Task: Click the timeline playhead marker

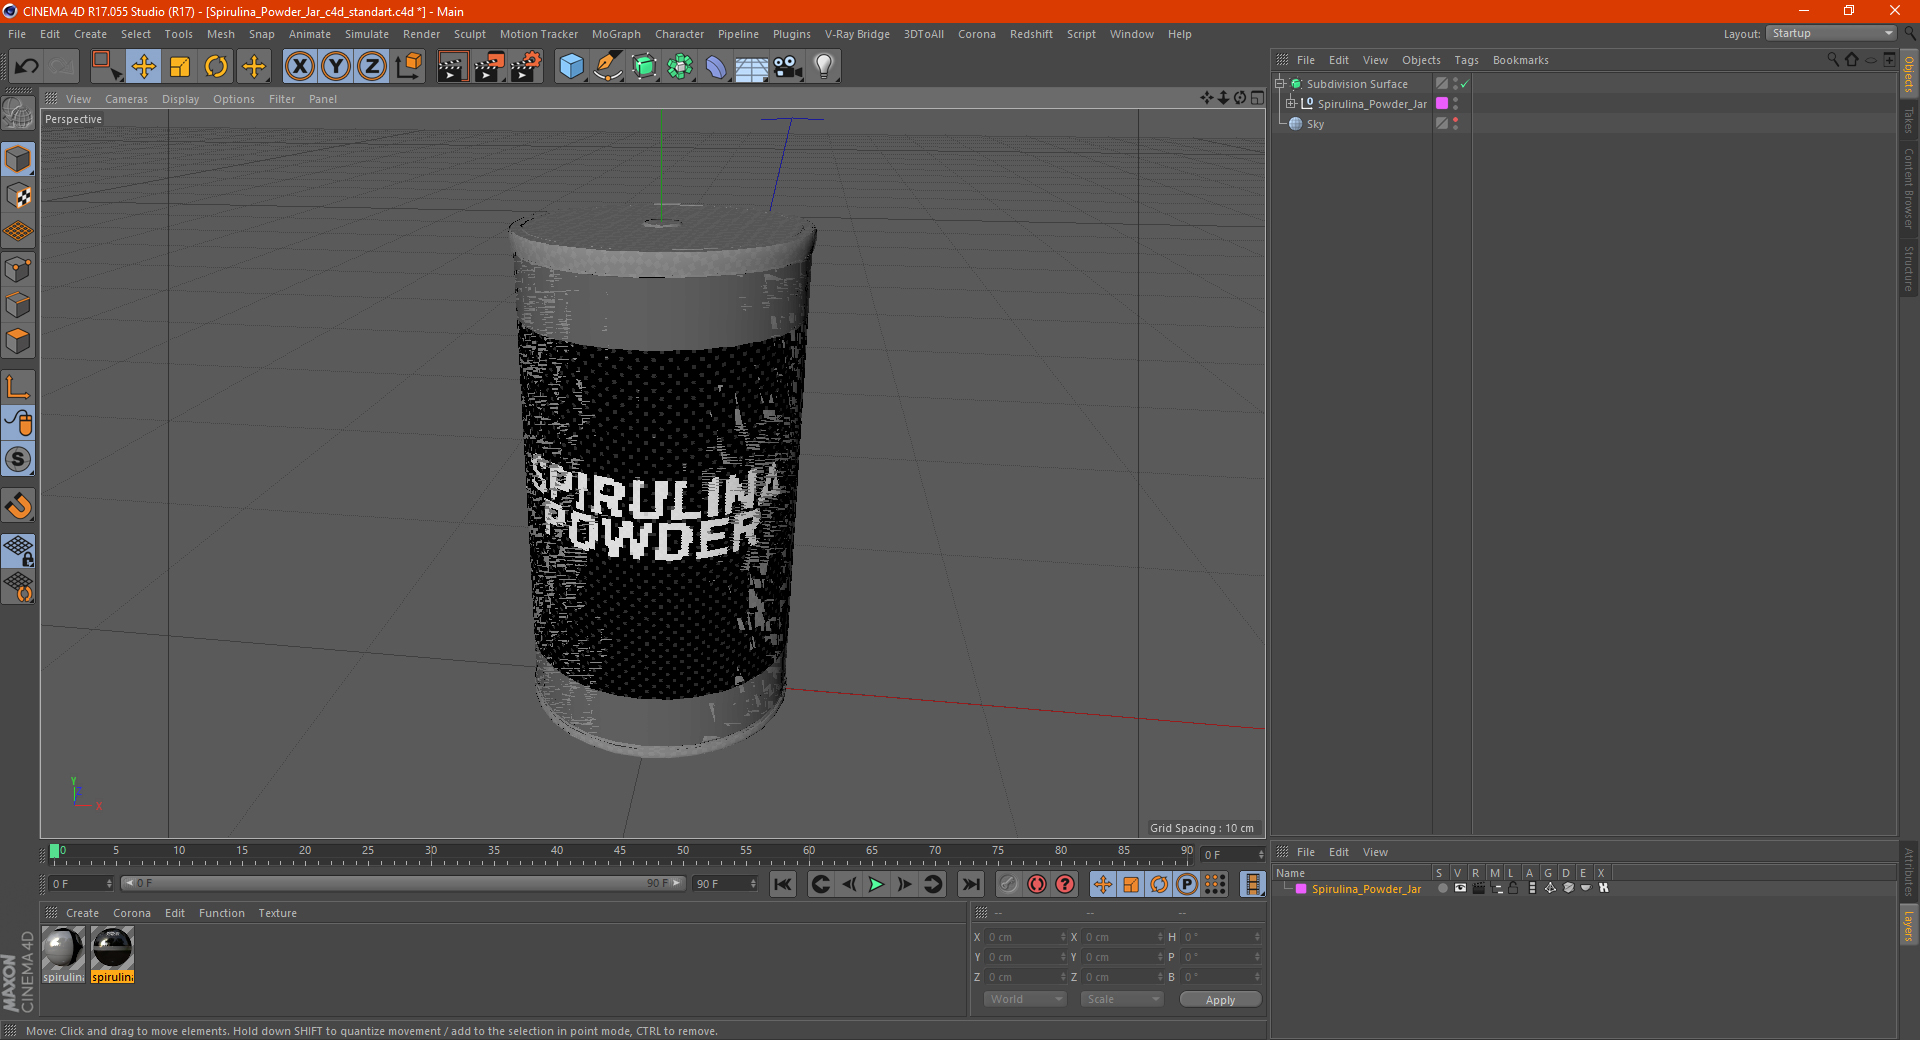Action: [55, 851]
